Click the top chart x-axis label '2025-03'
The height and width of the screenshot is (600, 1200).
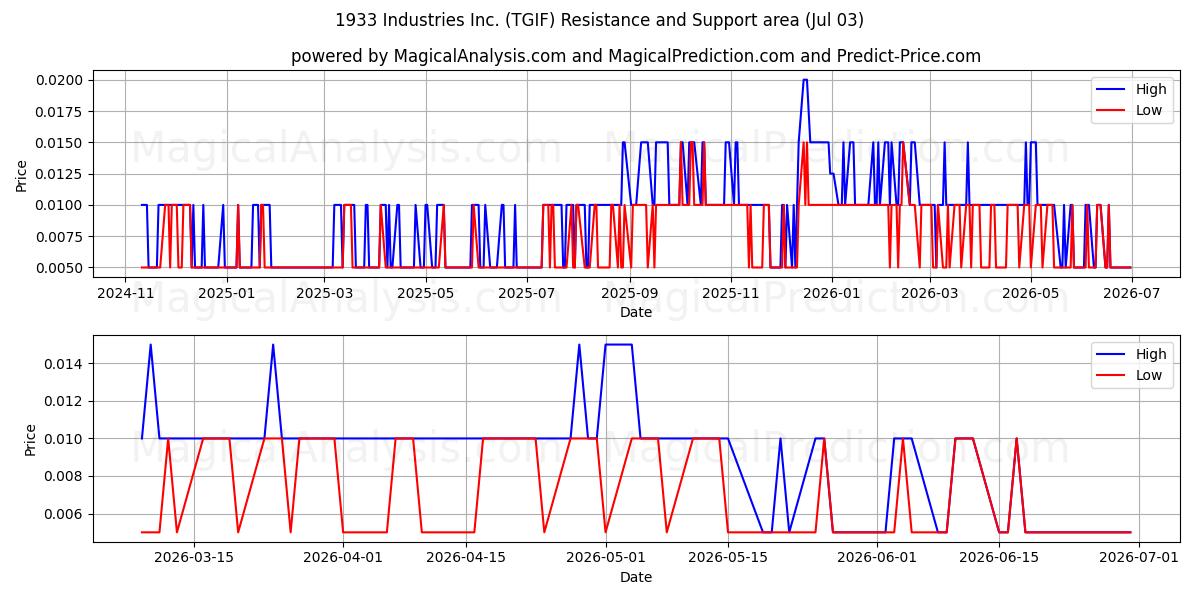pos(325,294)
